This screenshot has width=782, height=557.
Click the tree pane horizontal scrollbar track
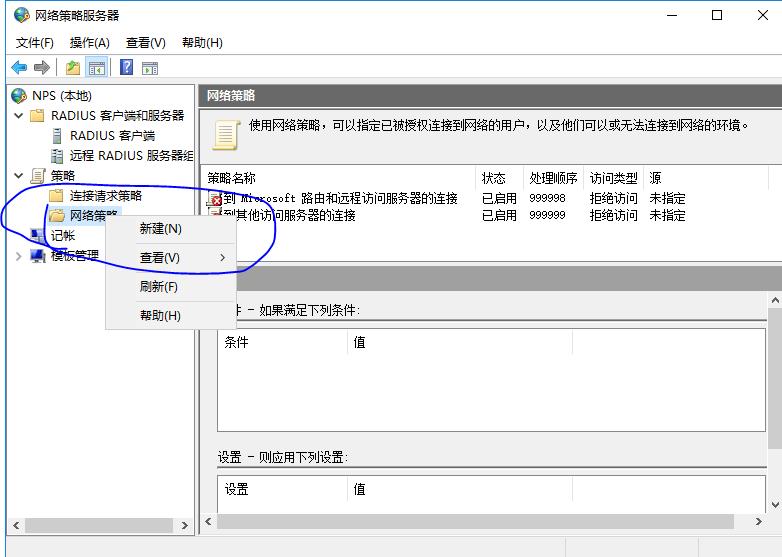(99, 525)
